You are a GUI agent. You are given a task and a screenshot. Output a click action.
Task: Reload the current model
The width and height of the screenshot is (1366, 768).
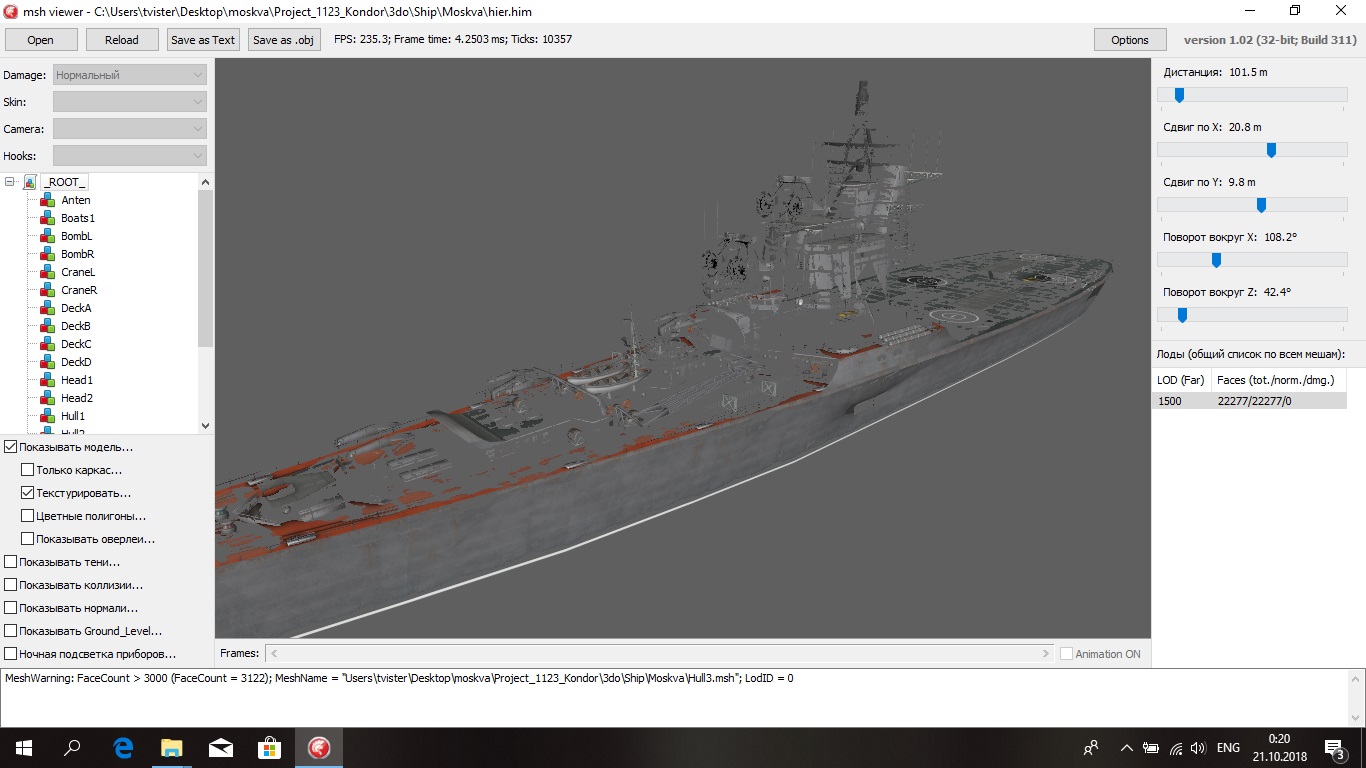[x=122, y=40]
